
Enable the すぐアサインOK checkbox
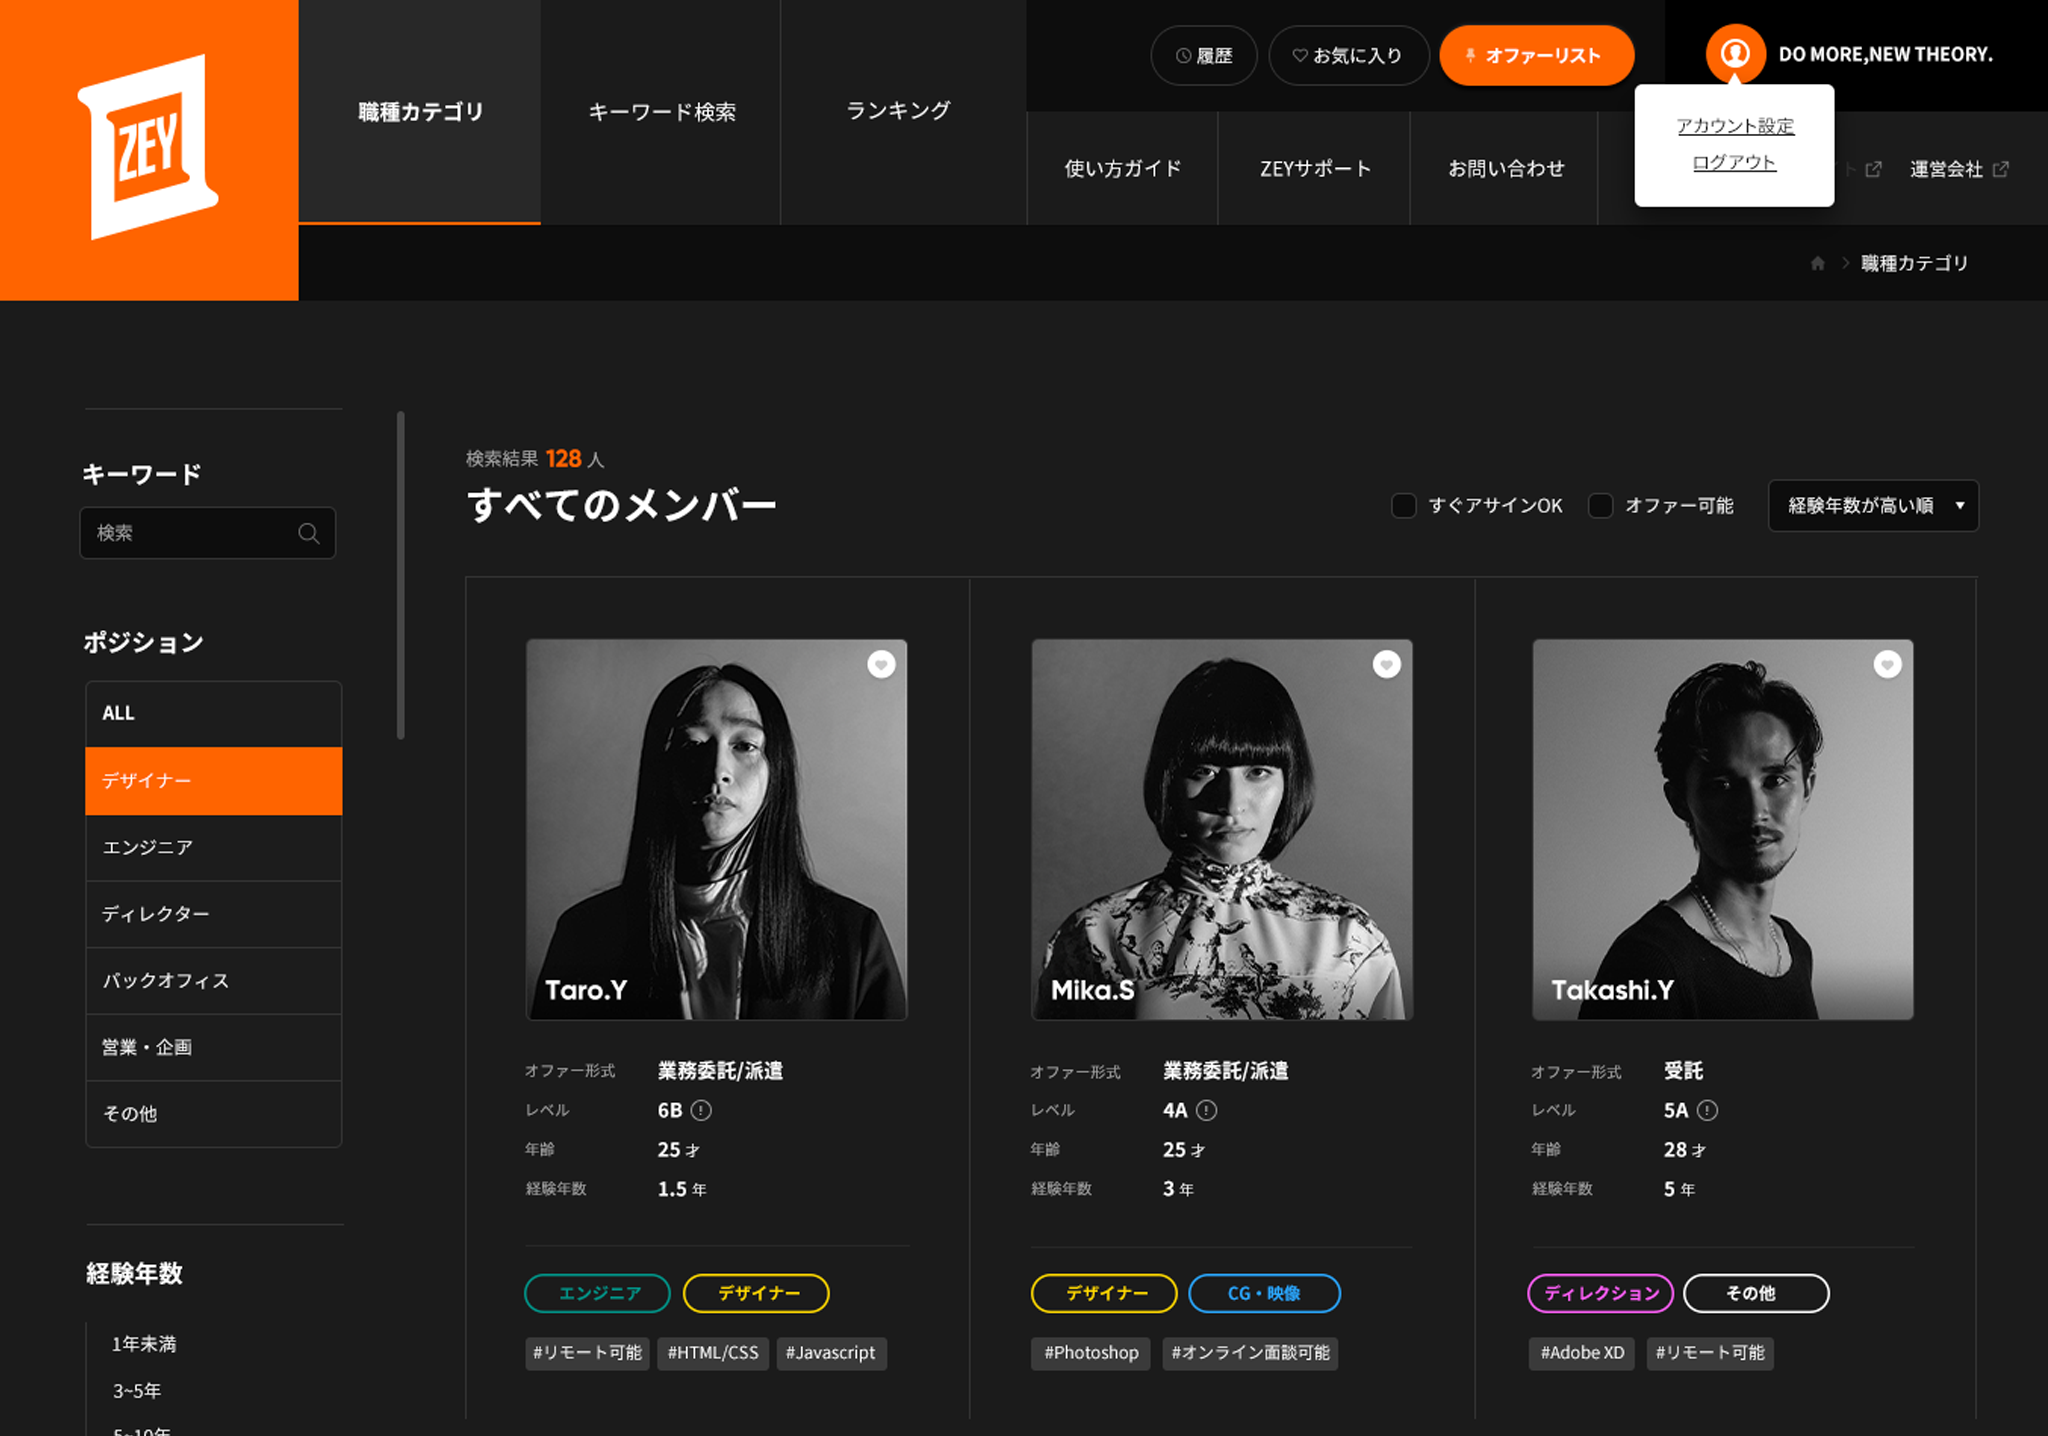click(x=1404, y=506)
